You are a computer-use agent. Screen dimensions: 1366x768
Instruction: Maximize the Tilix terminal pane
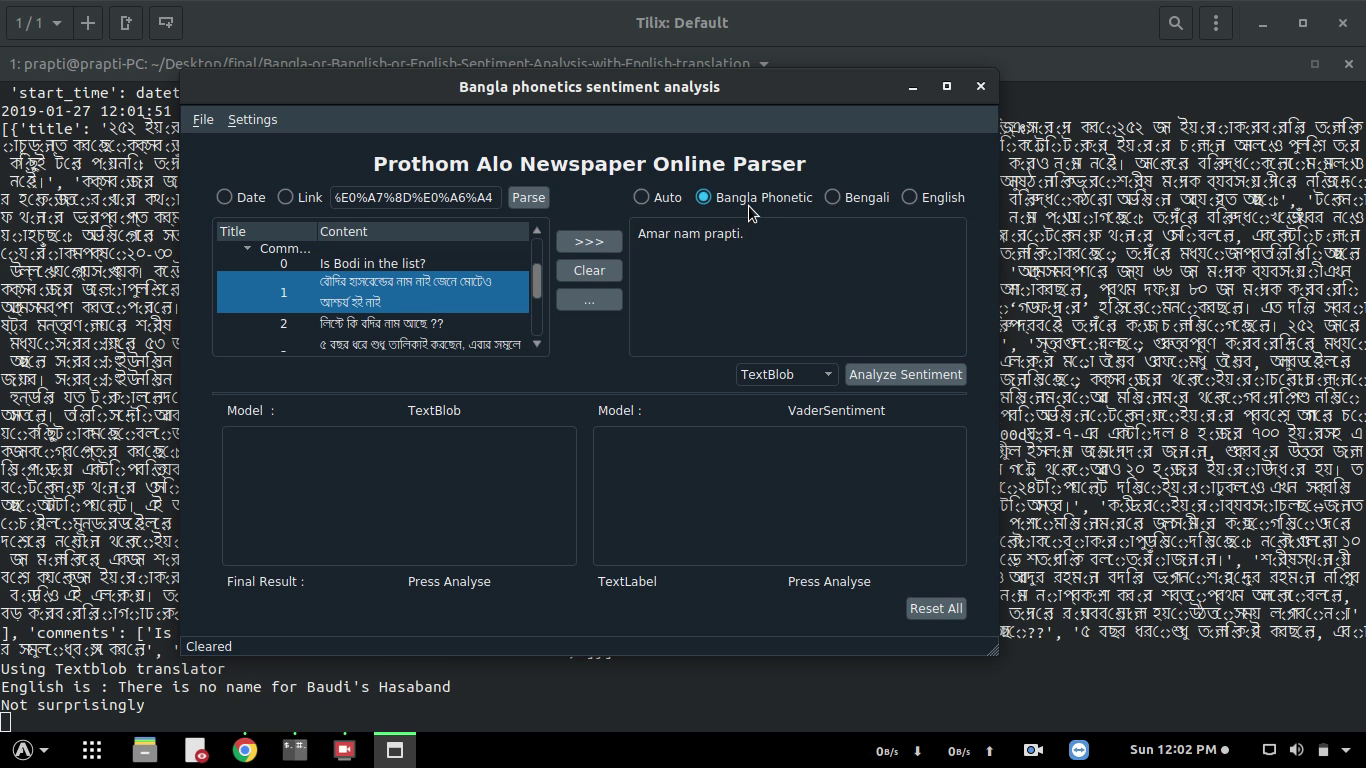click(1315, 64)
